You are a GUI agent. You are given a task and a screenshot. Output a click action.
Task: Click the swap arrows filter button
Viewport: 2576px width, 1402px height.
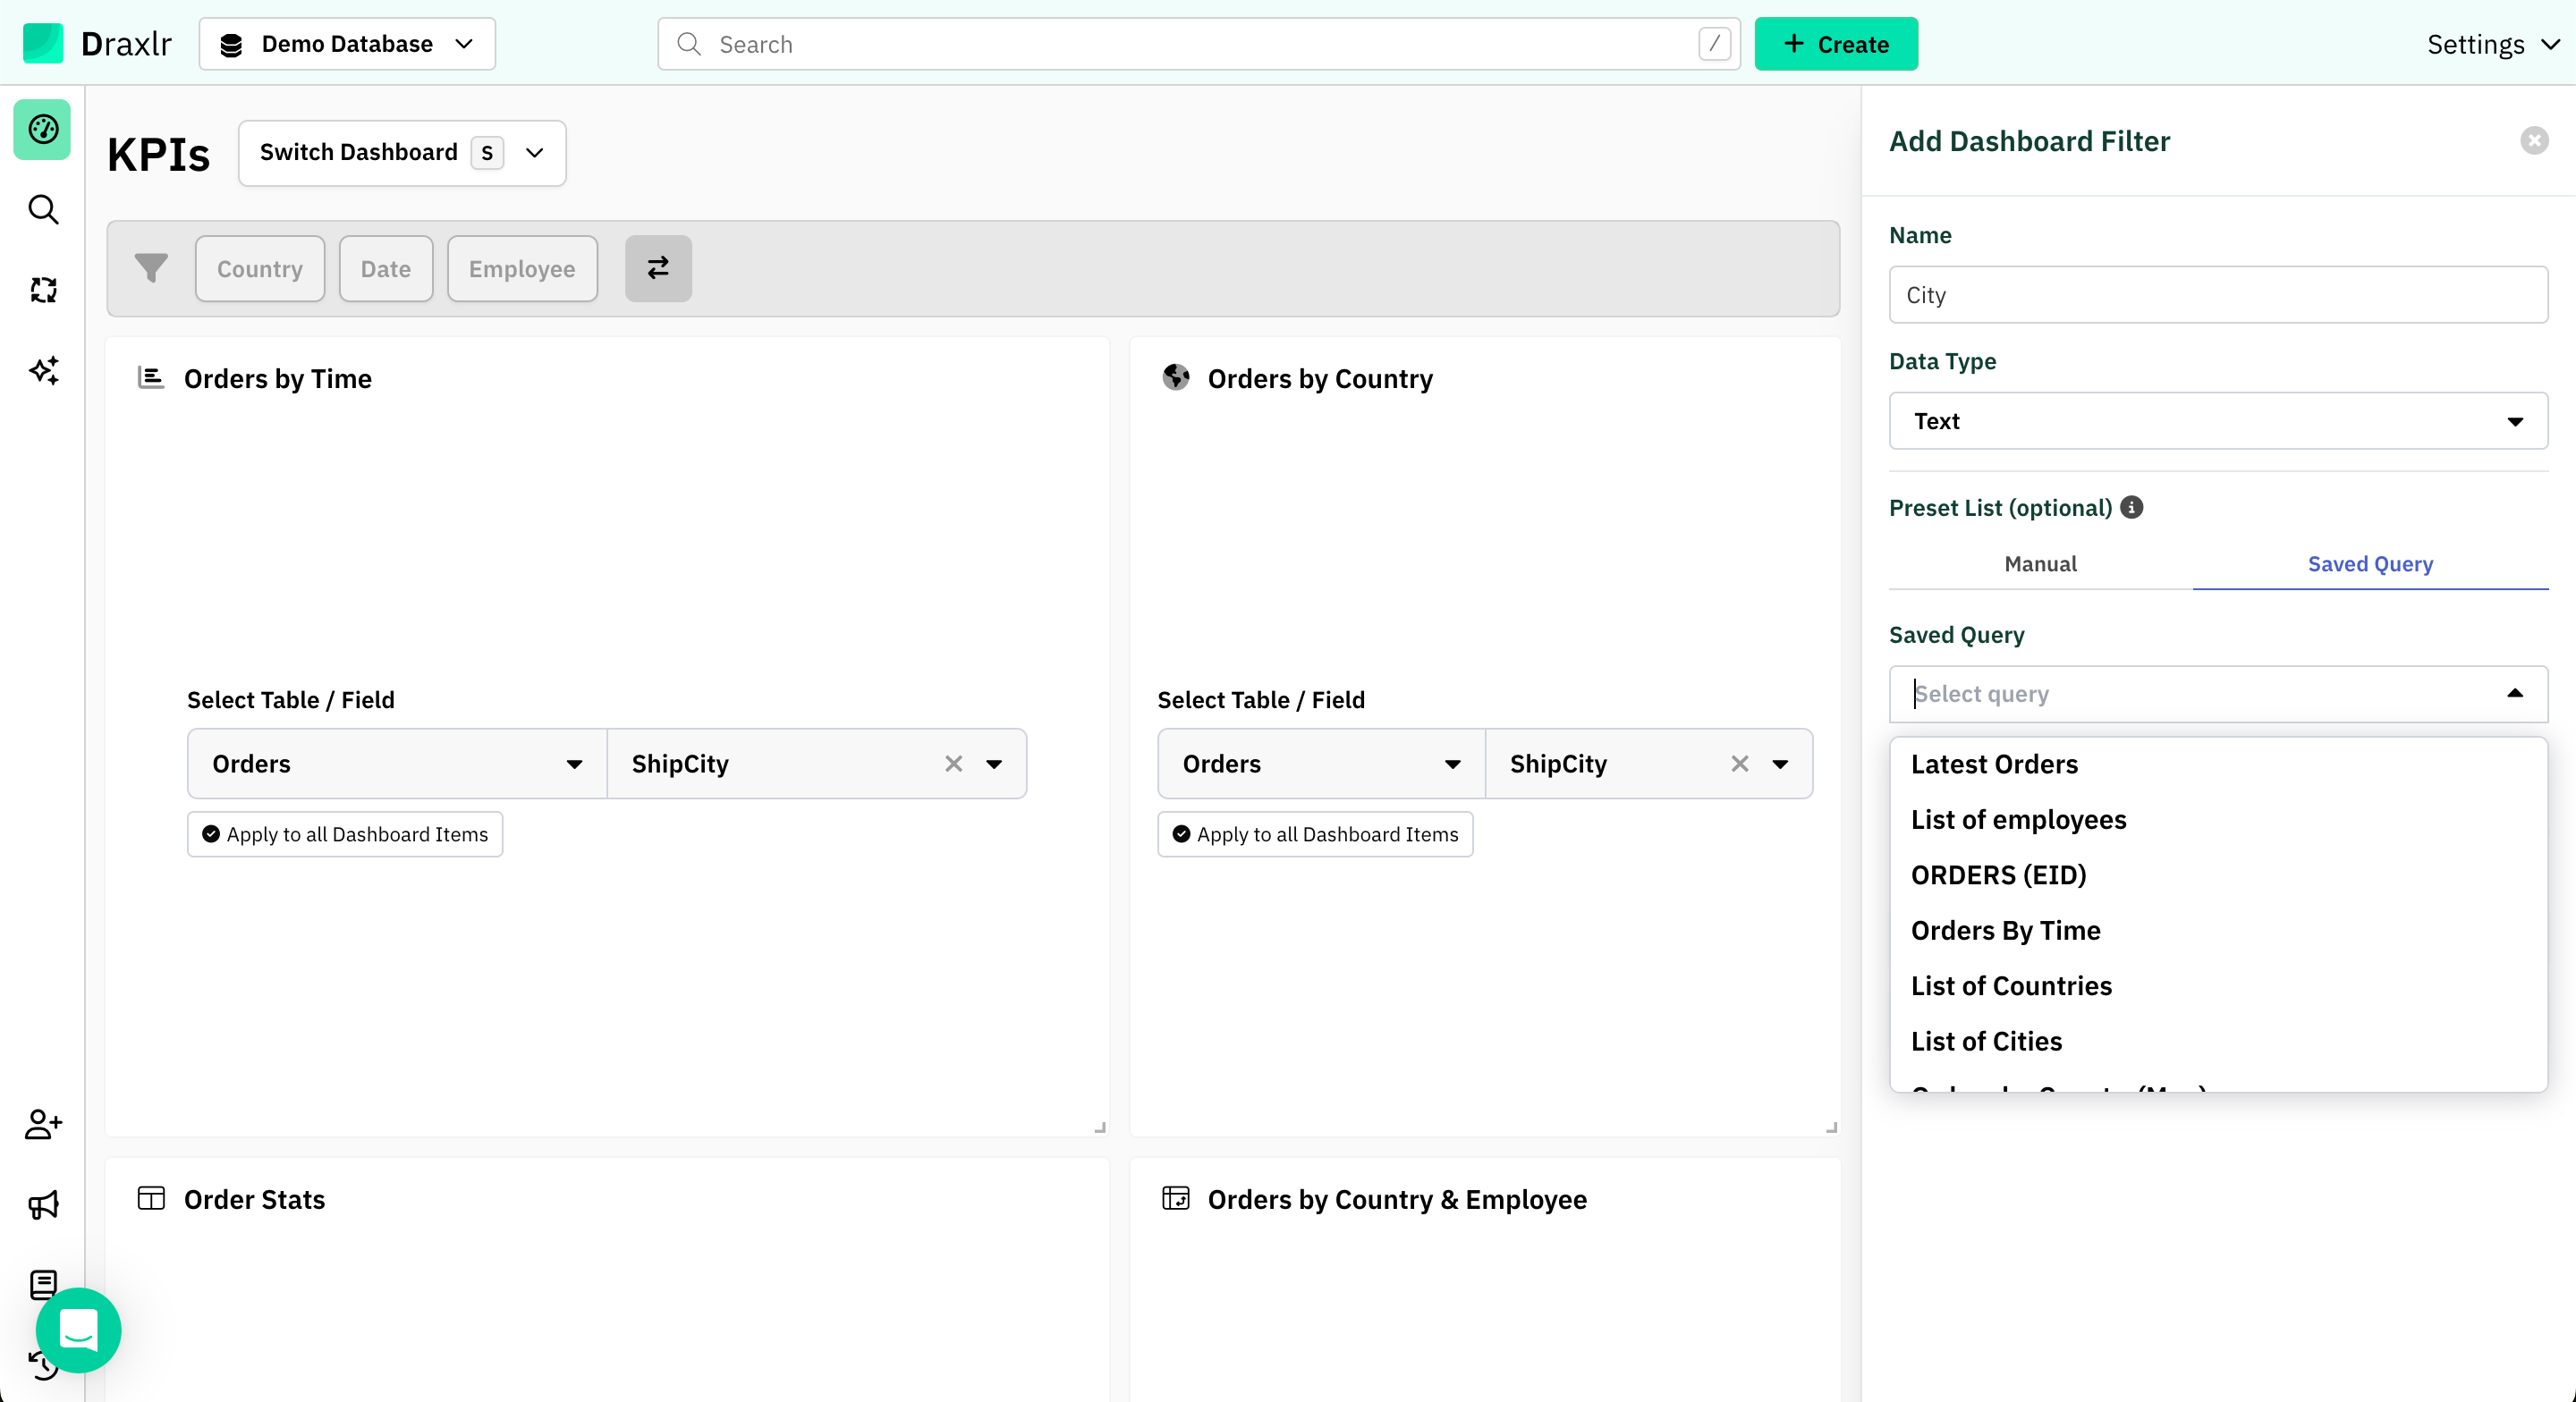[x=658, y=268]
